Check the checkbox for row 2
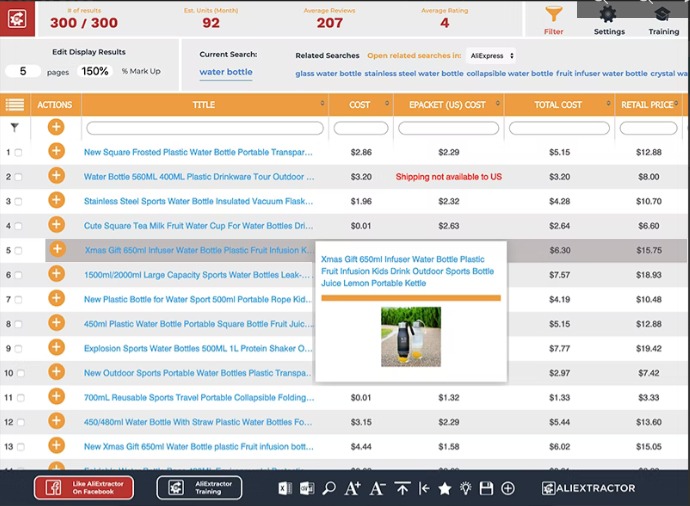 coord(18,177)
